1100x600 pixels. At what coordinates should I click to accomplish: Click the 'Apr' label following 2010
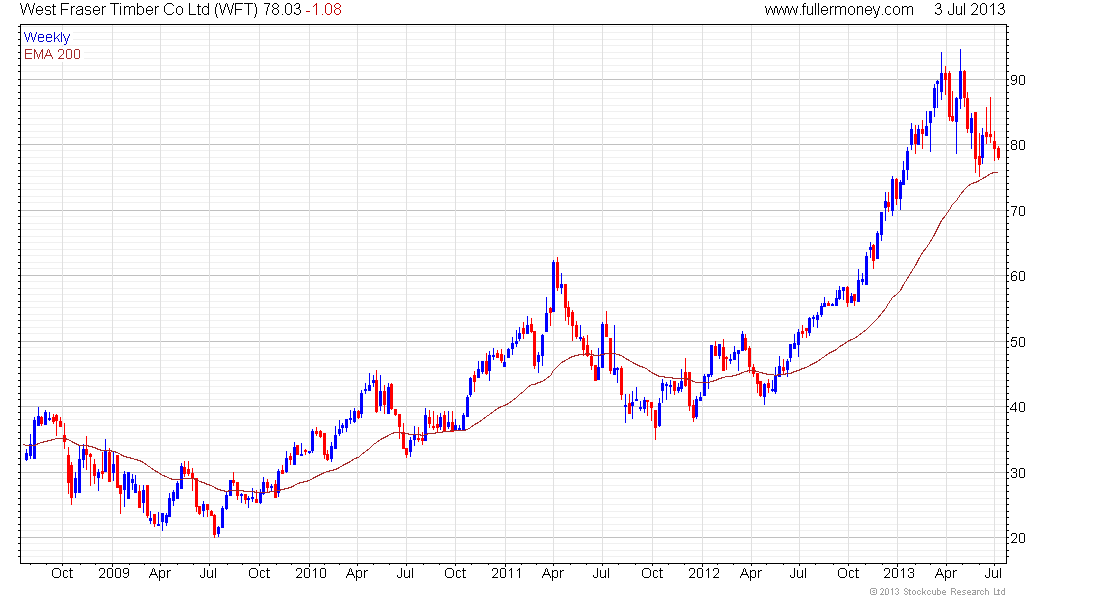(x=356, y=574)
